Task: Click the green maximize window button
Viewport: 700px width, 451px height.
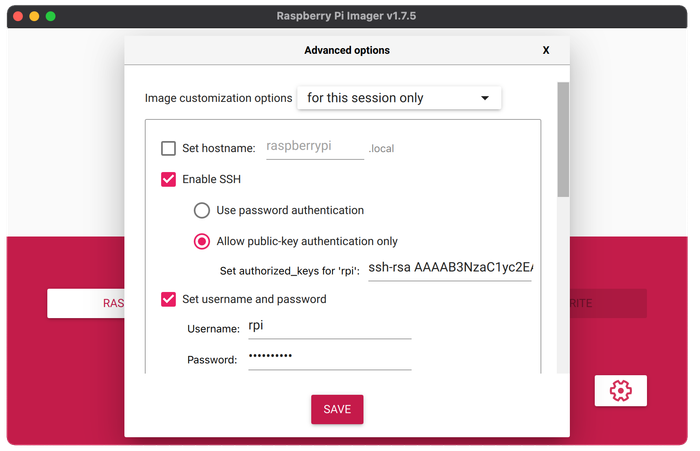Action: coord(50,16)
